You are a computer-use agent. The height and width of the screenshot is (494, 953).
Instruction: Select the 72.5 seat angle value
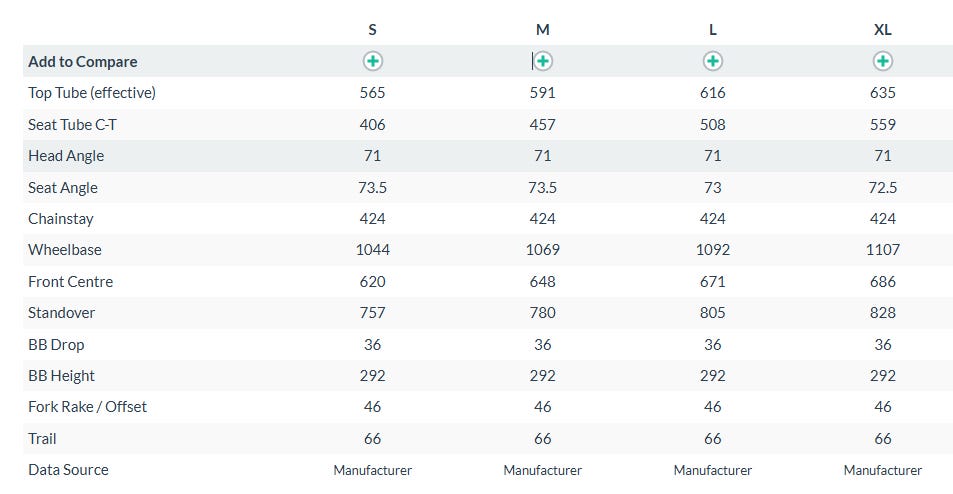click(883, 188)
